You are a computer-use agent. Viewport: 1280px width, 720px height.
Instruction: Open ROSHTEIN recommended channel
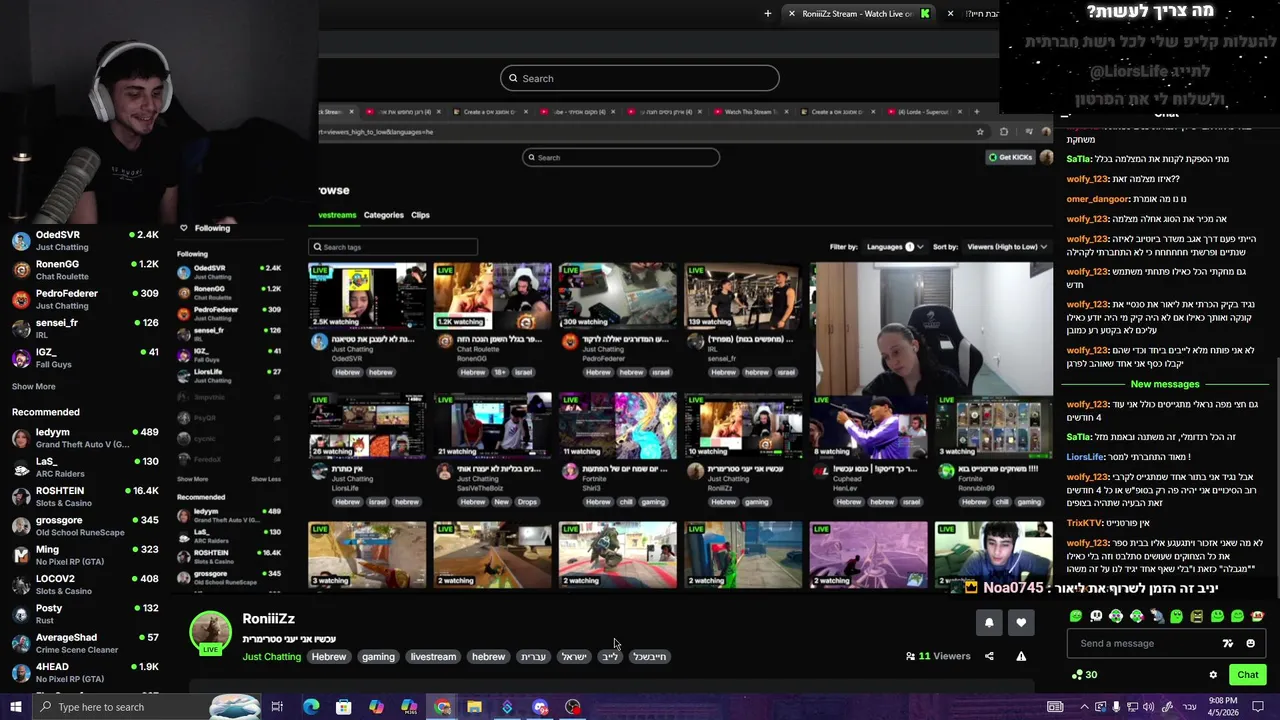[85, 497]
